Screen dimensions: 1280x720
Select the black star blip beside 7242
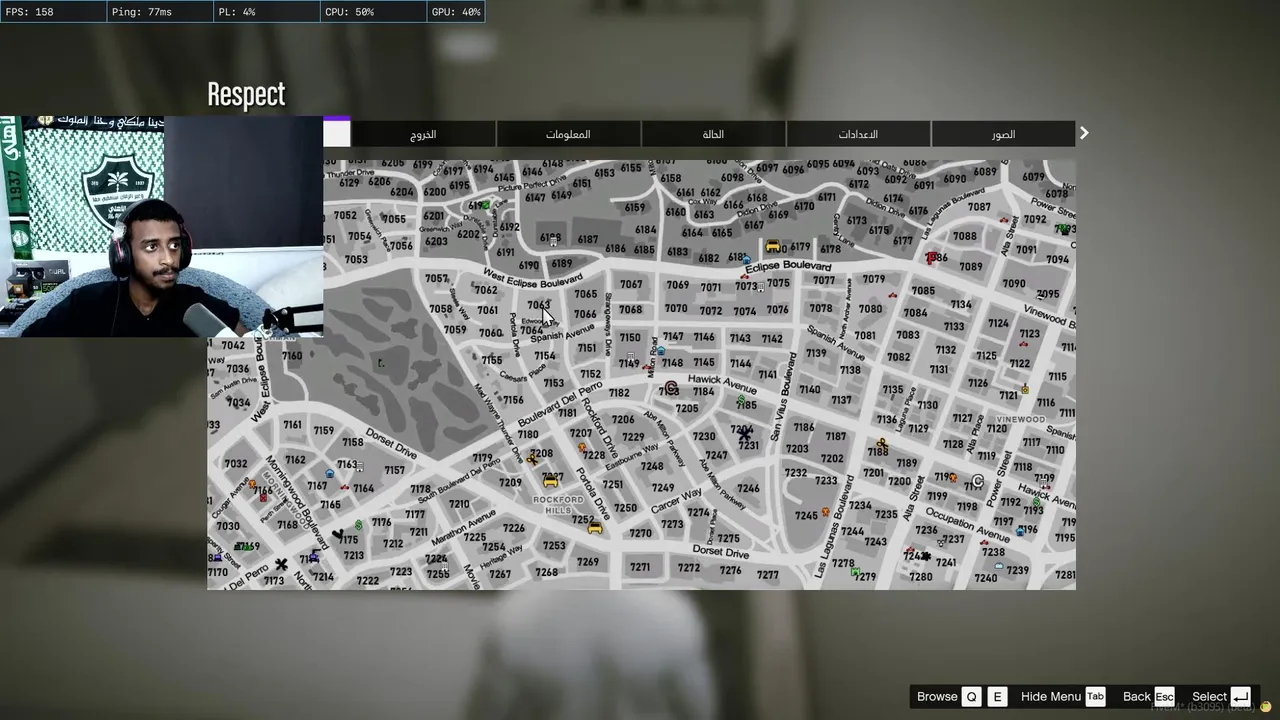(926, 556)
